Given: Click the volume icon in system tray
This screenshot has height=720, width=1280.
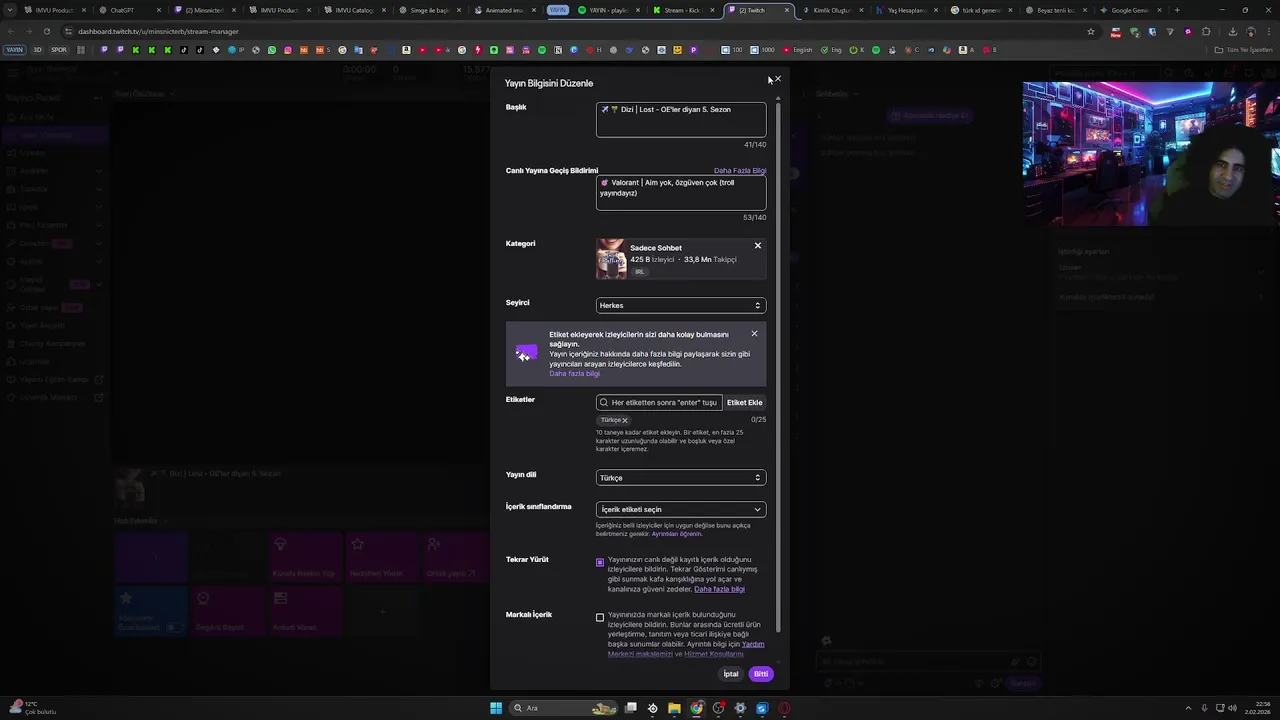Looking at the screenshot, I should click(1232, 708).
